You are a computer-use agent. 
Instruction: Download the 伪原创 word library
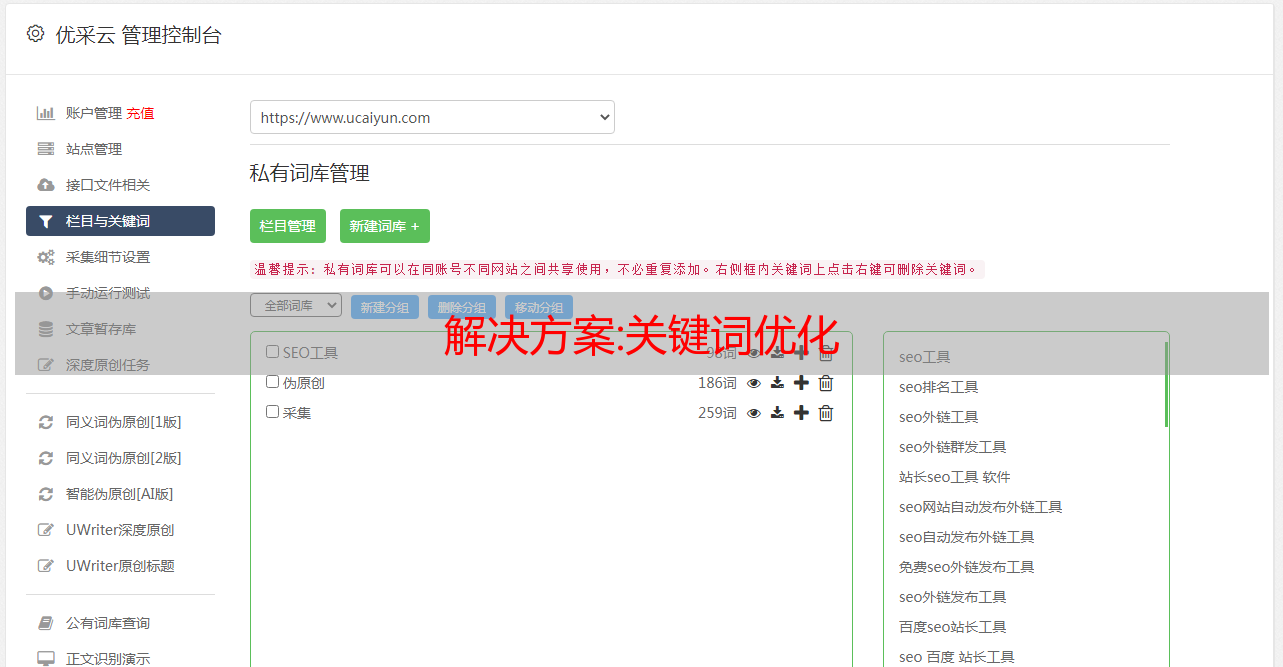(x=777, y=383)
